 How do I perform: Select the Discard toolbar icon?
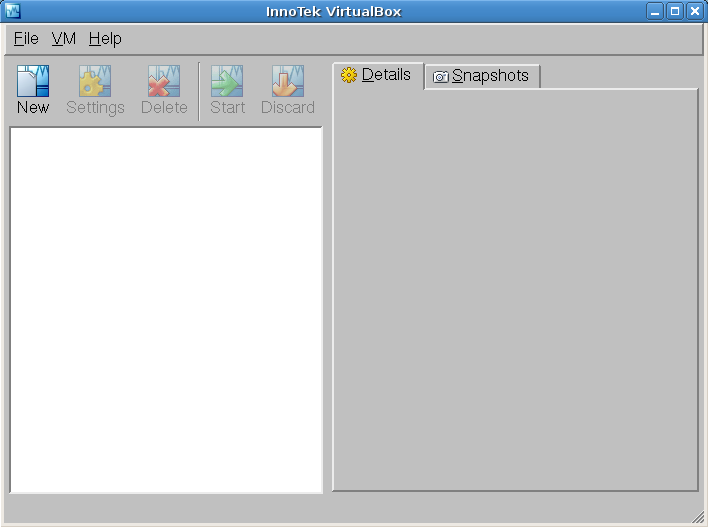[288, 81]
